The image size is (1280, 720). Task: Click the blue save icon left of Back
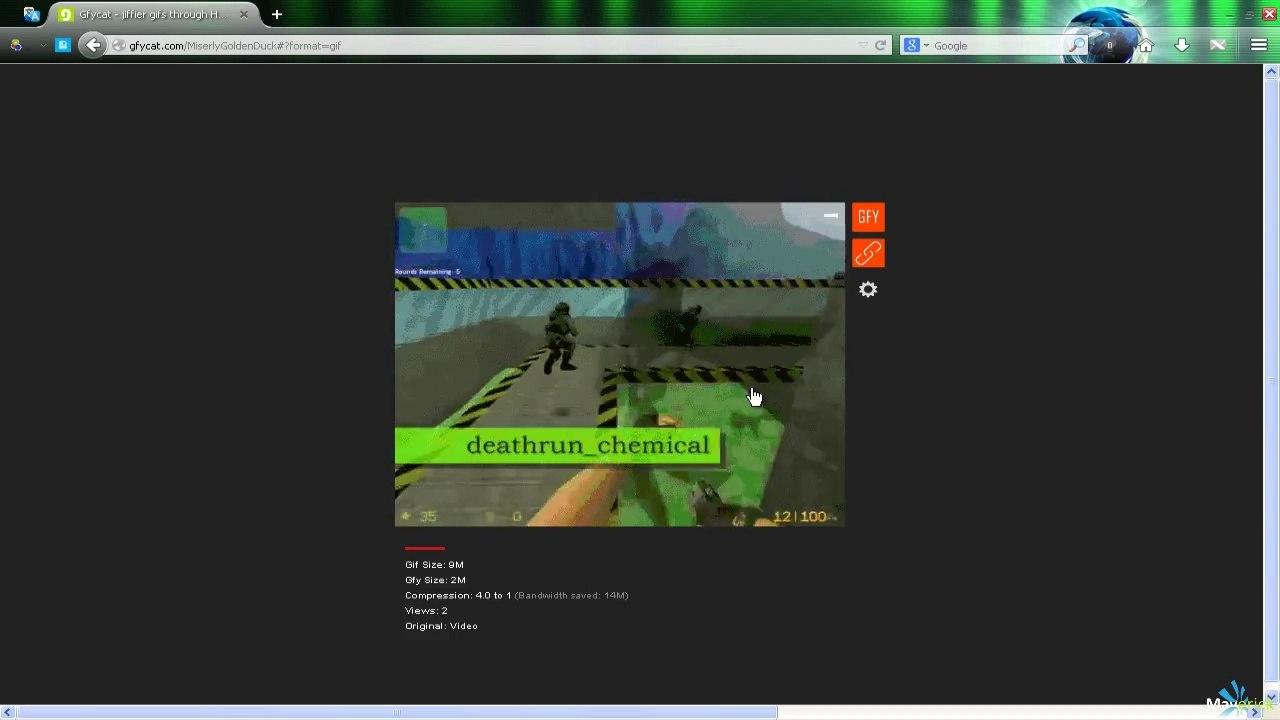click(63, 45)
